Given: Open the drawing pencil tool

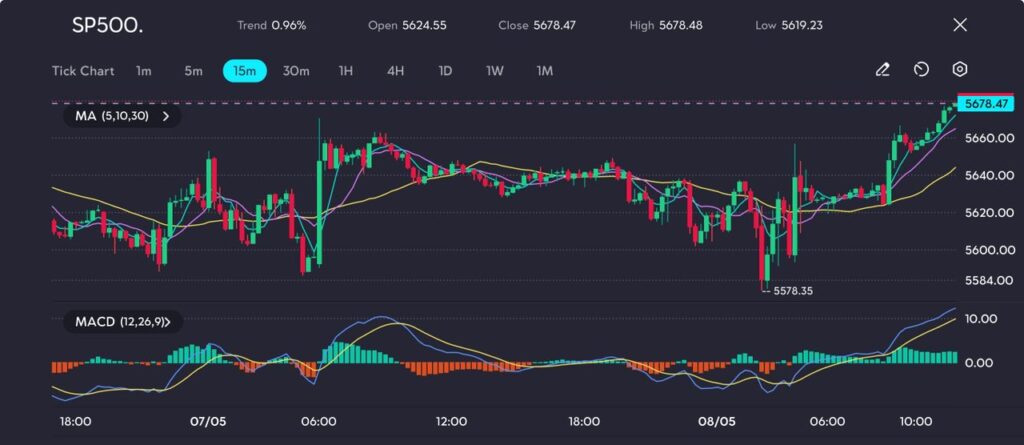Looking at the screenshot, I should coord(882,70).
